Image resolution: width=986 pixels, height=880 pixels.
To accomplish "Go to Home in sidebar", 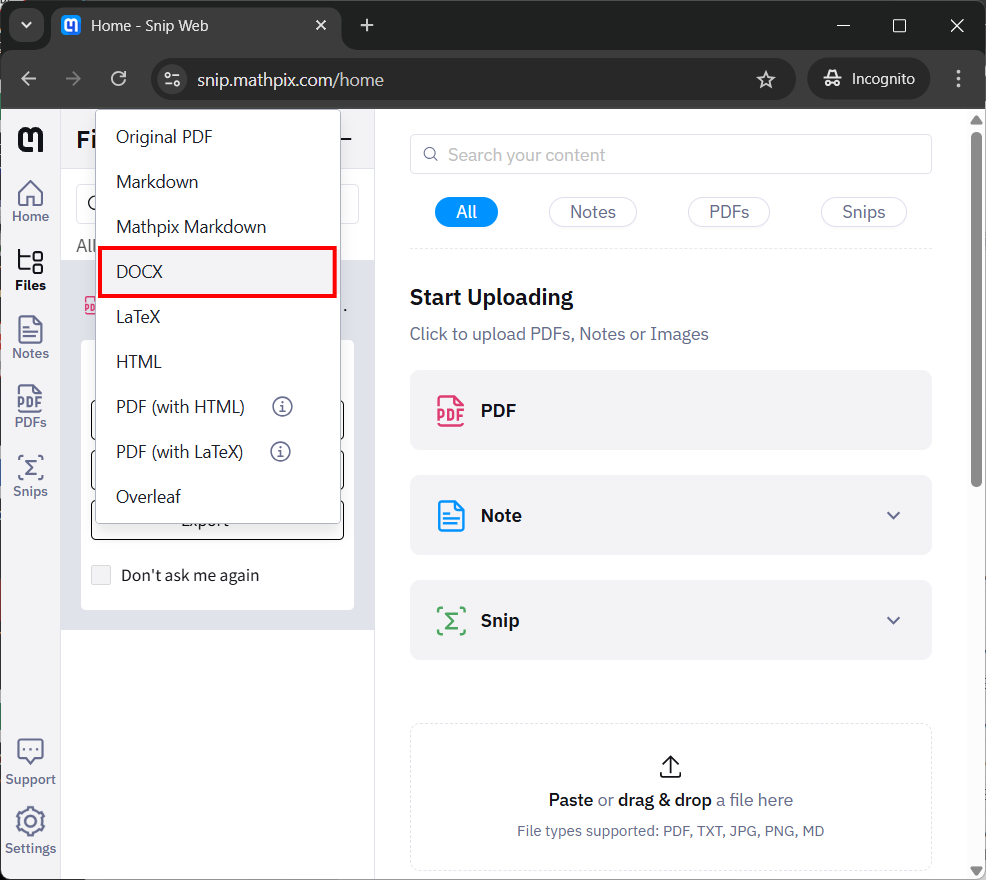I will [30, 201].
